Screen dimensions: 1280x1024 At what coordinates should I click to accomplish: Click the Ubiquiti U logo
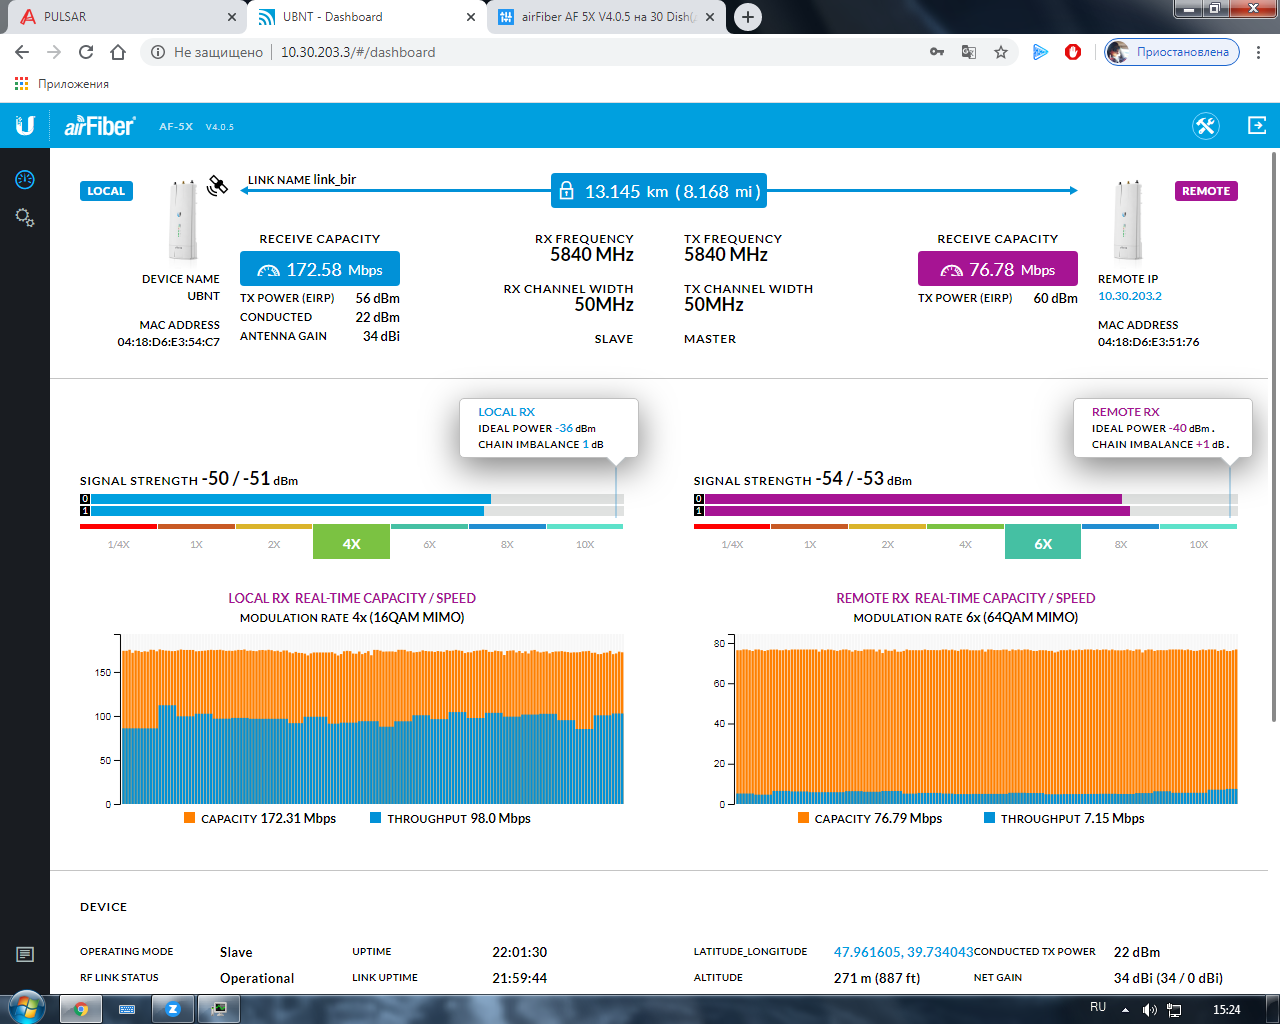(25, 125)
